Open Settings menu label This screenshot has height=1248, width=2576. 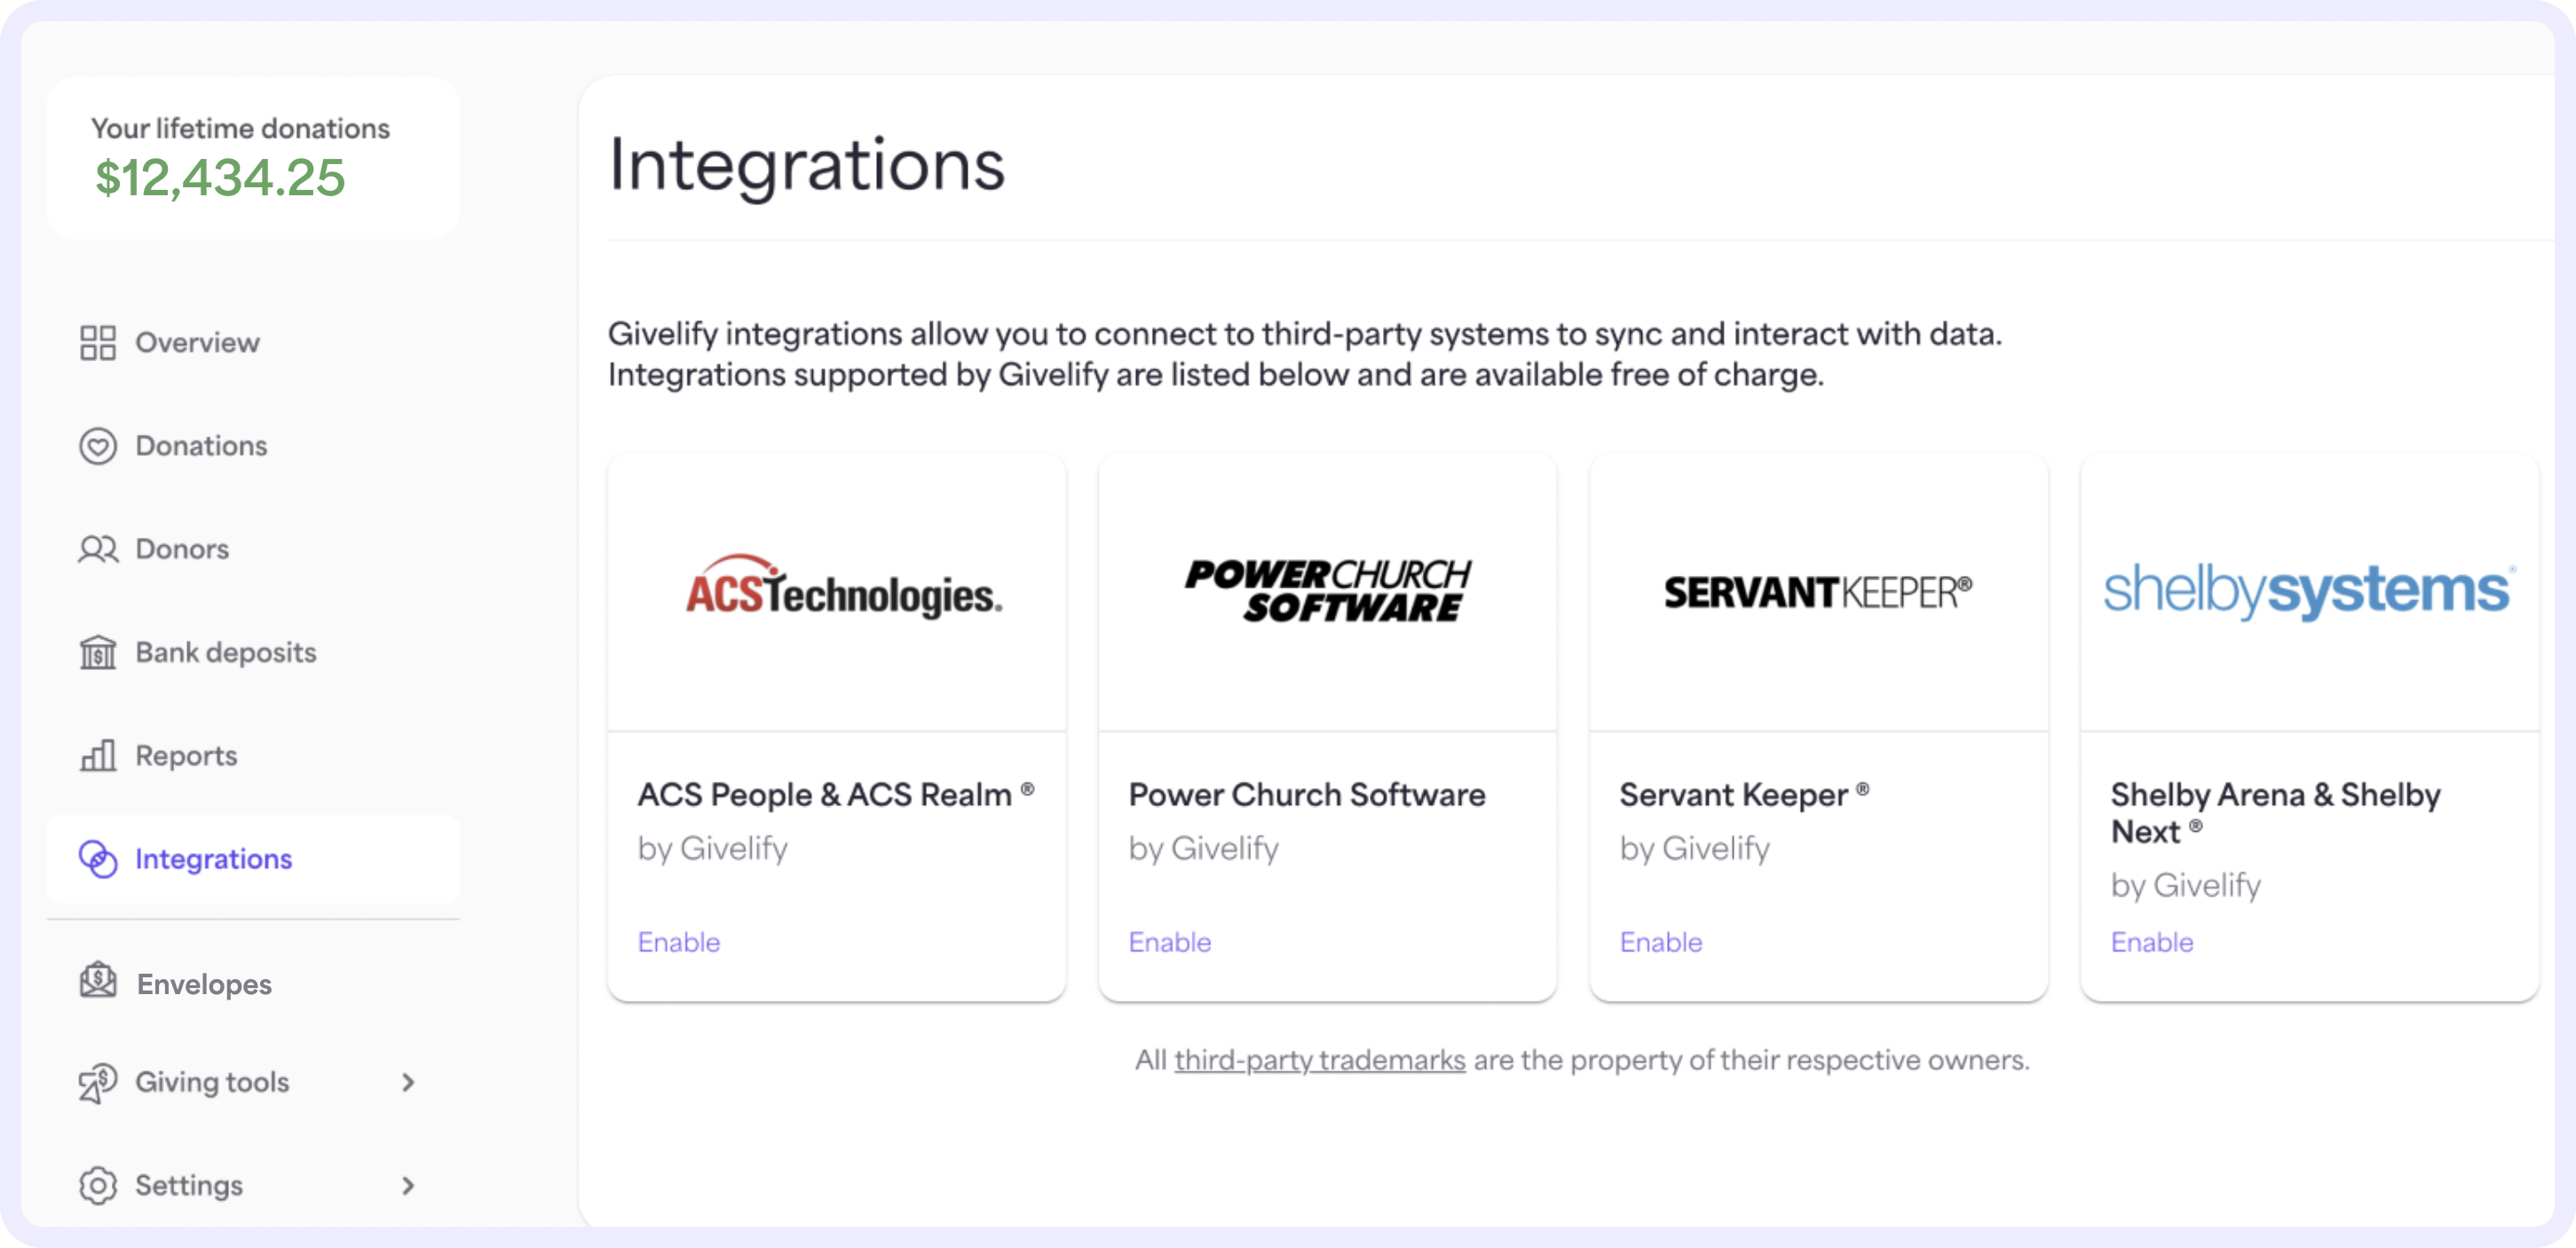coord(189,1185)
